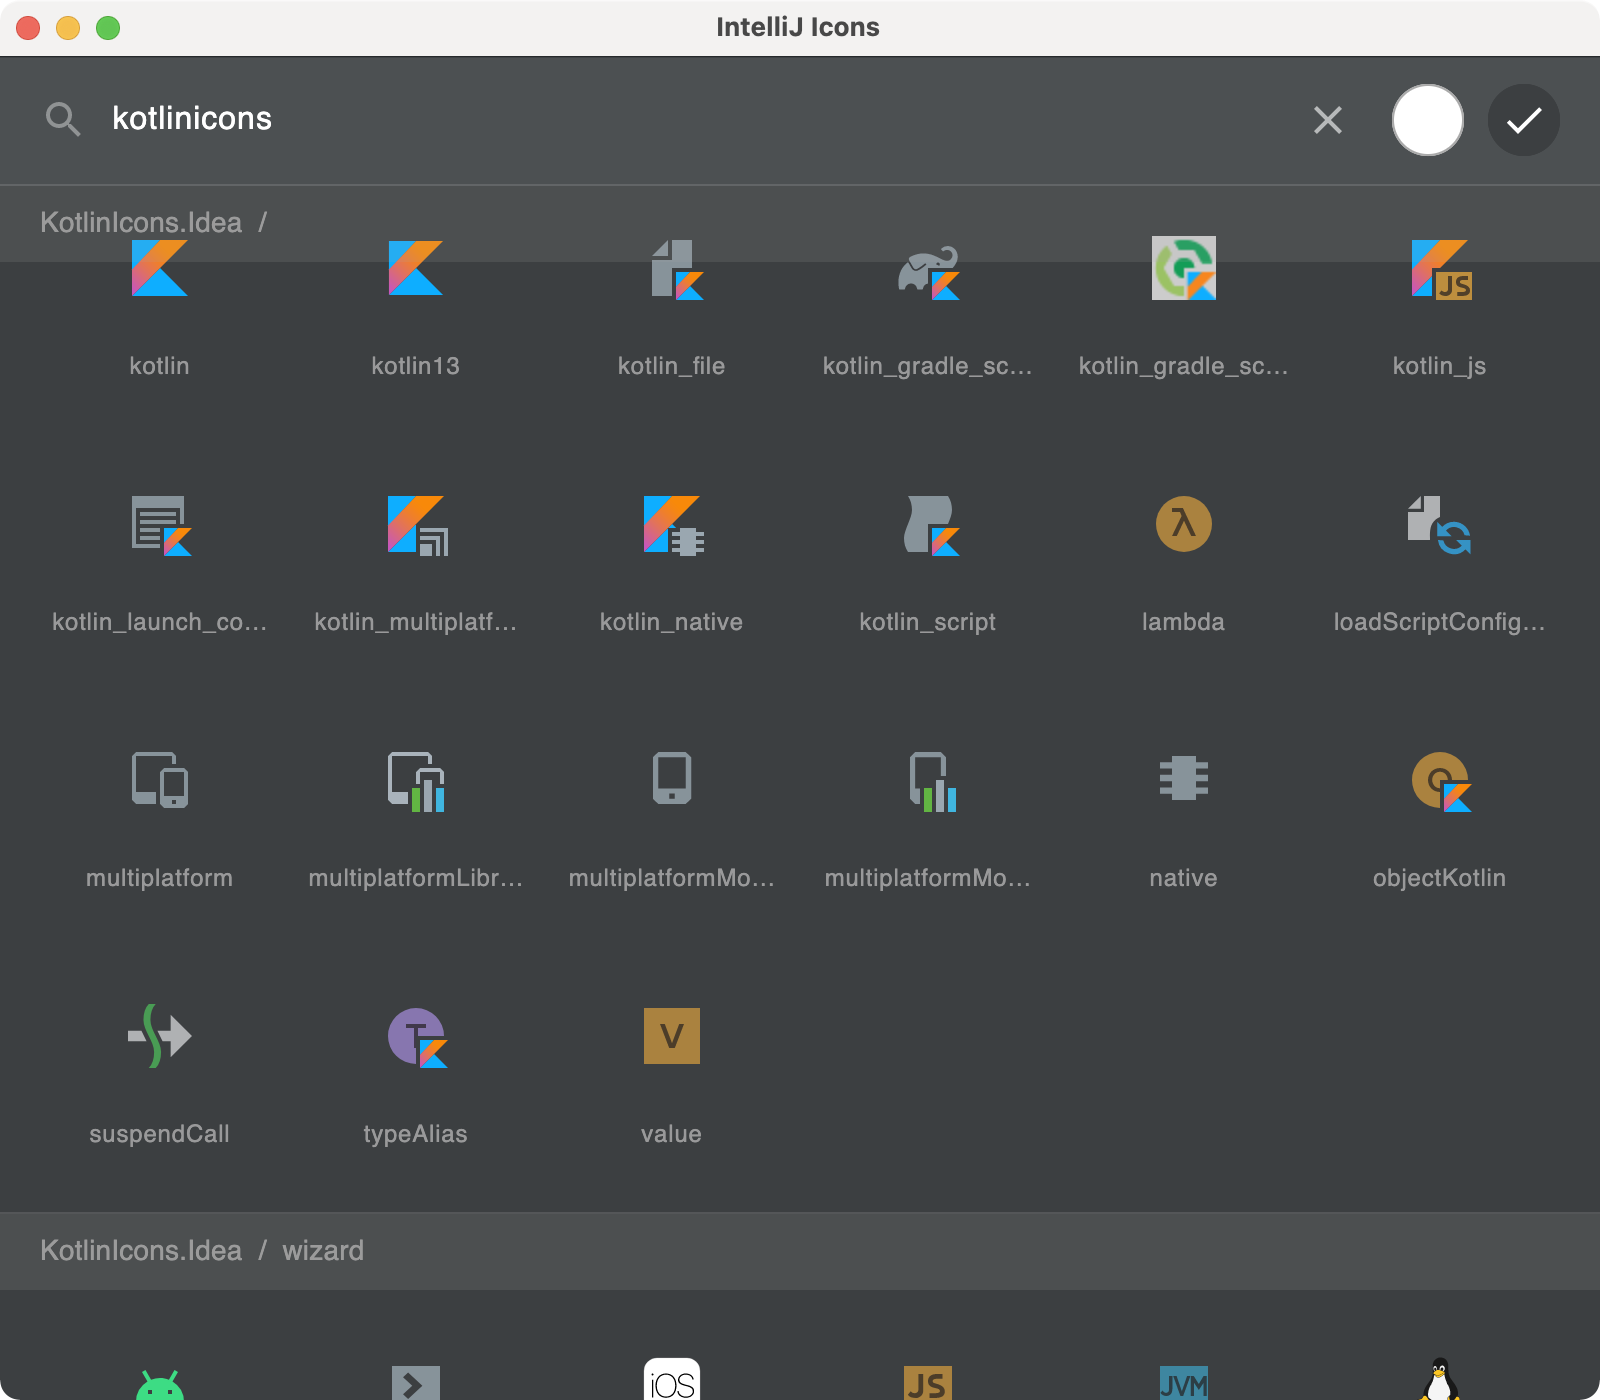Viewport: 1600px width, 1400px height.
Task: Click the kotlin_multiplatf… label text
Action: (x=415, y=622)
